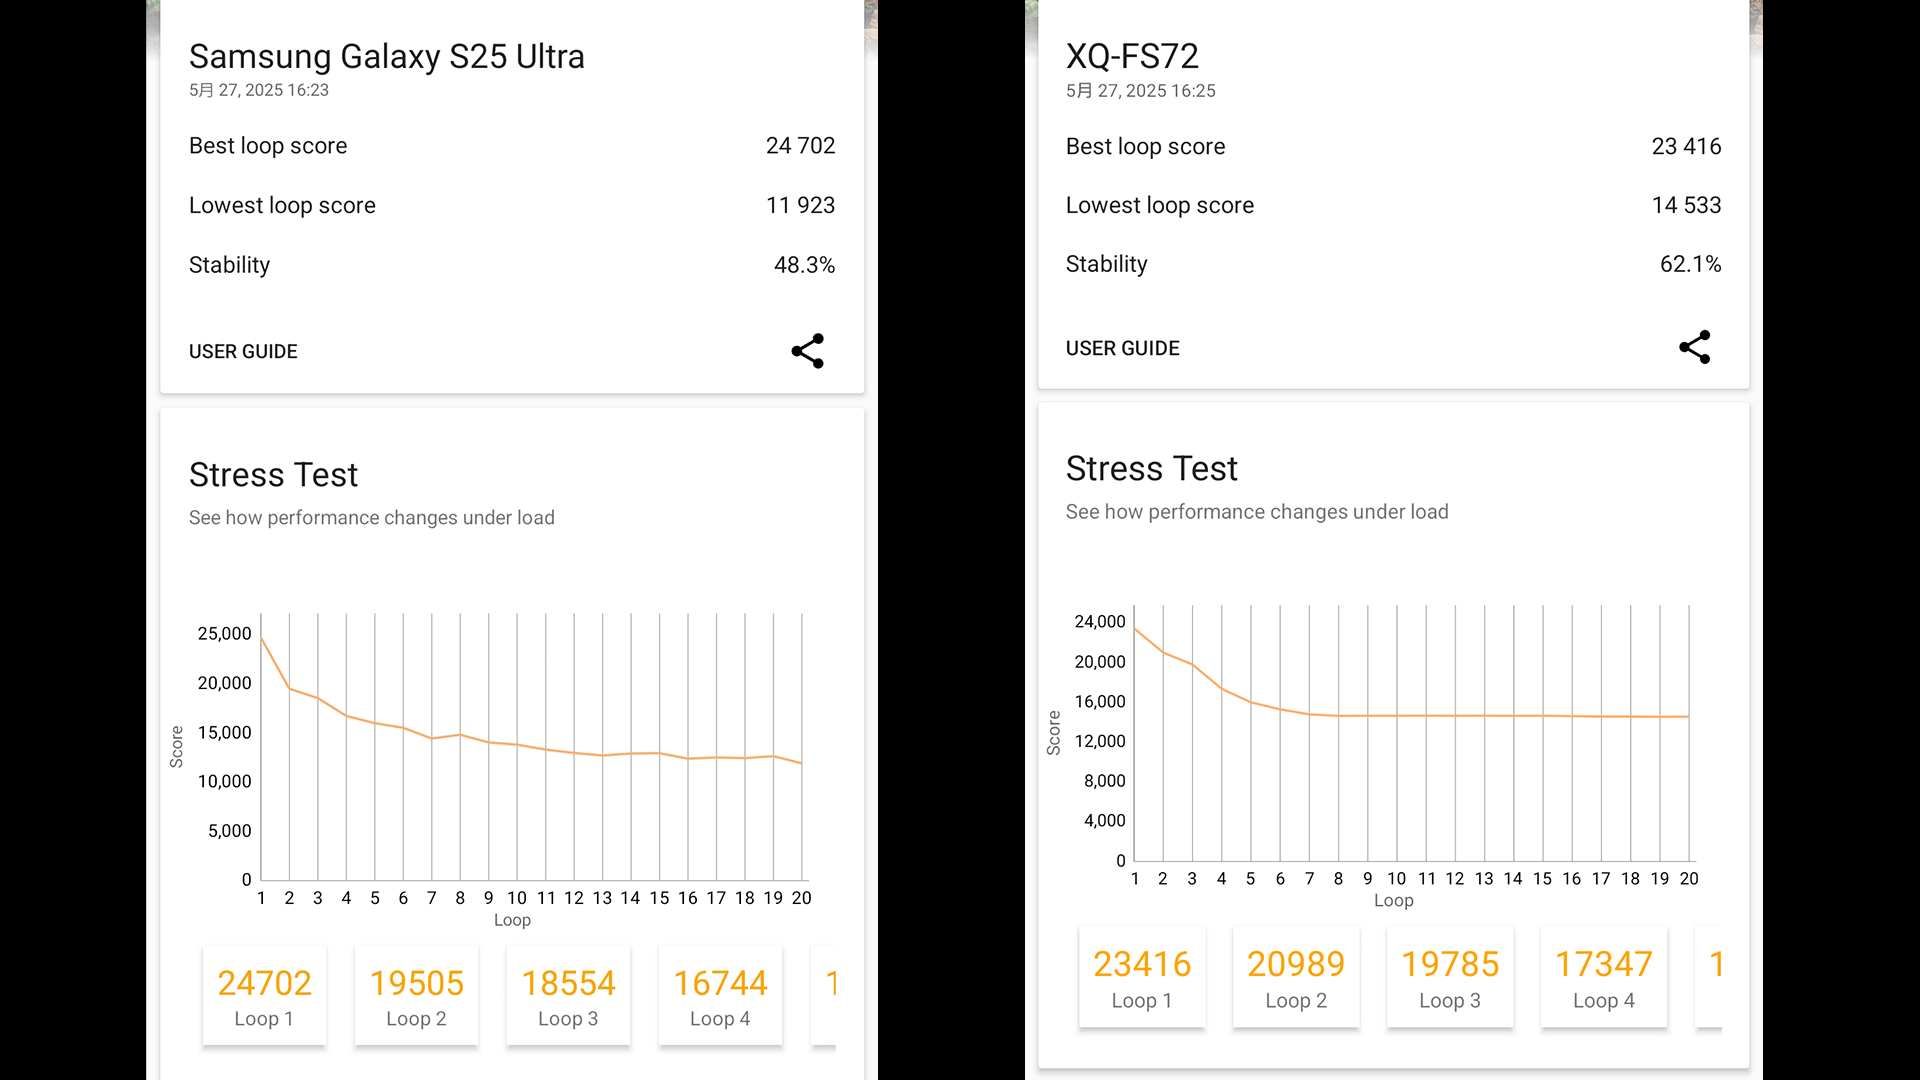Click the Lowest loop score value 14 533

[x=1686, y=206]
